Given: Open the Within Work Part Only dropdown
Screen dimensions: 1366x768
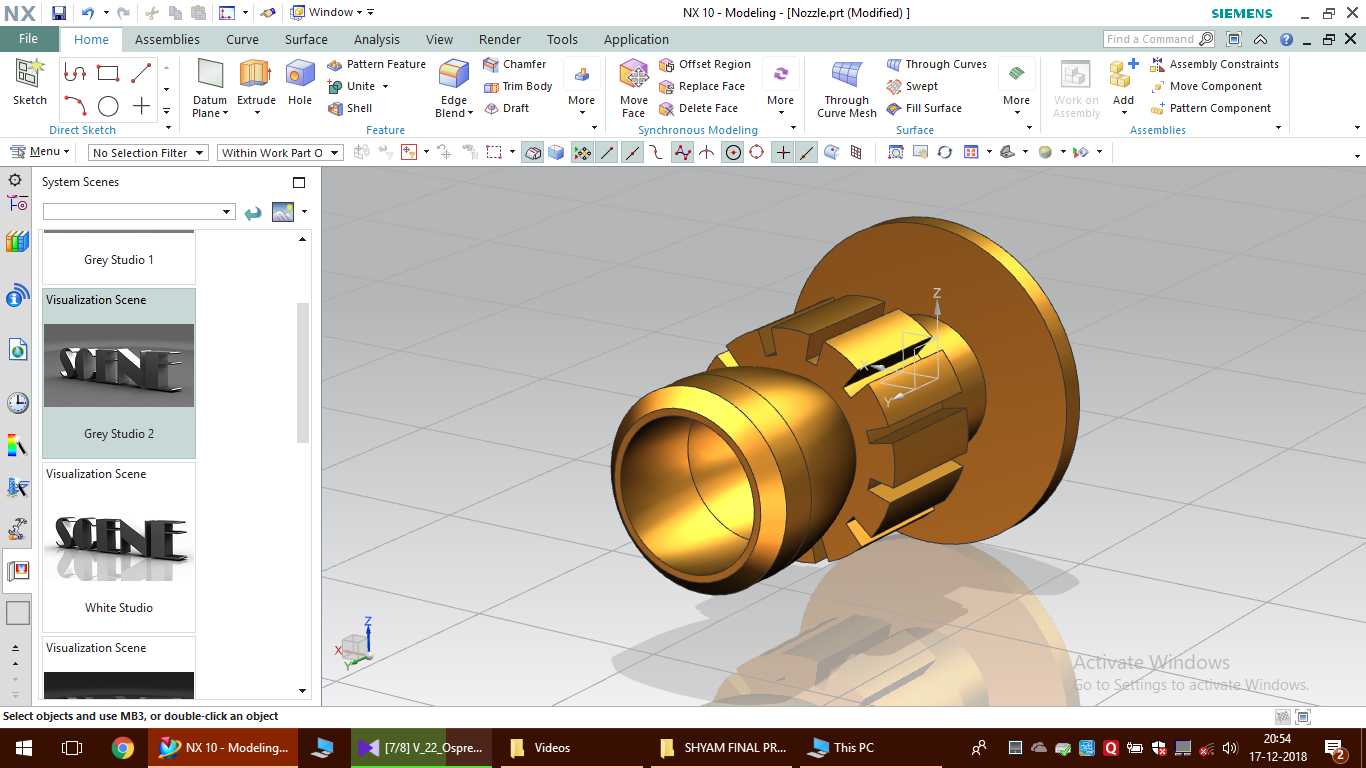Looking at the screenshot, I should 280,153.
